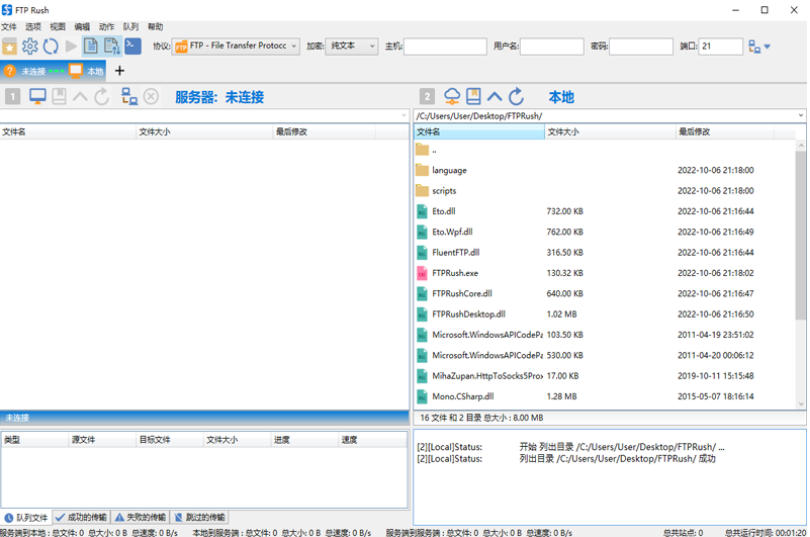This screenshot has width=810, height=537.
Task: Add a new tab with plus button
Action: [120, 71]
